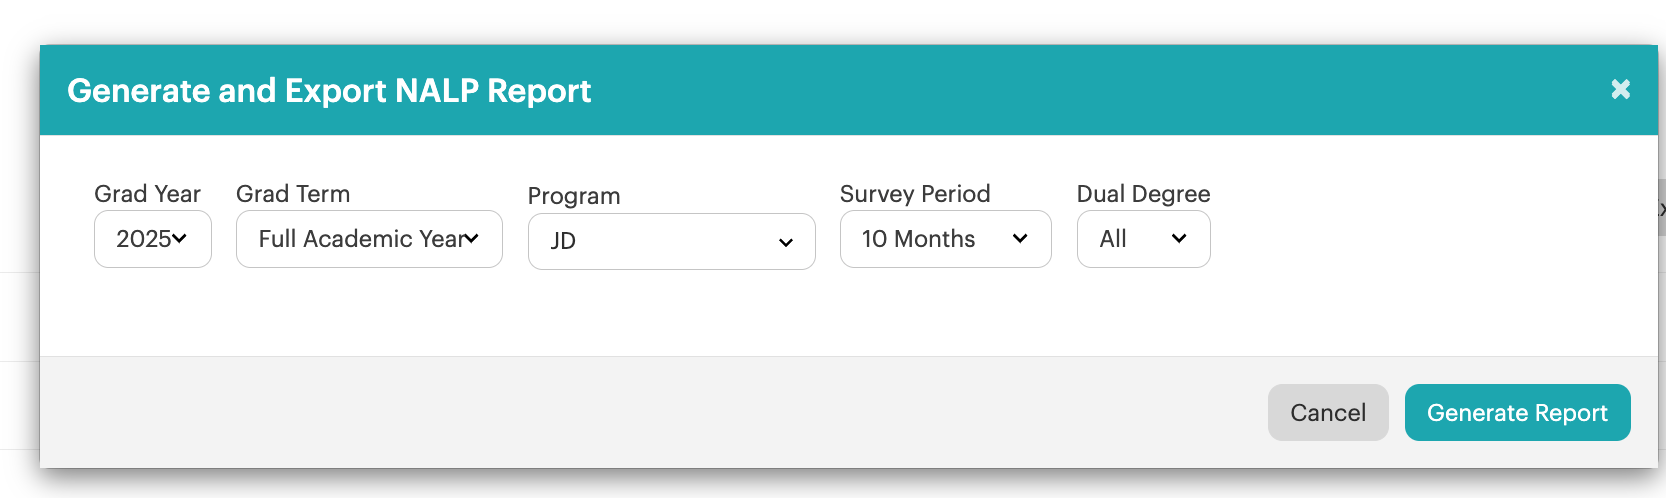Click the Program label text
Image resolution: width=1666 pixels, height=498 pixels.
tap(574, 196)
